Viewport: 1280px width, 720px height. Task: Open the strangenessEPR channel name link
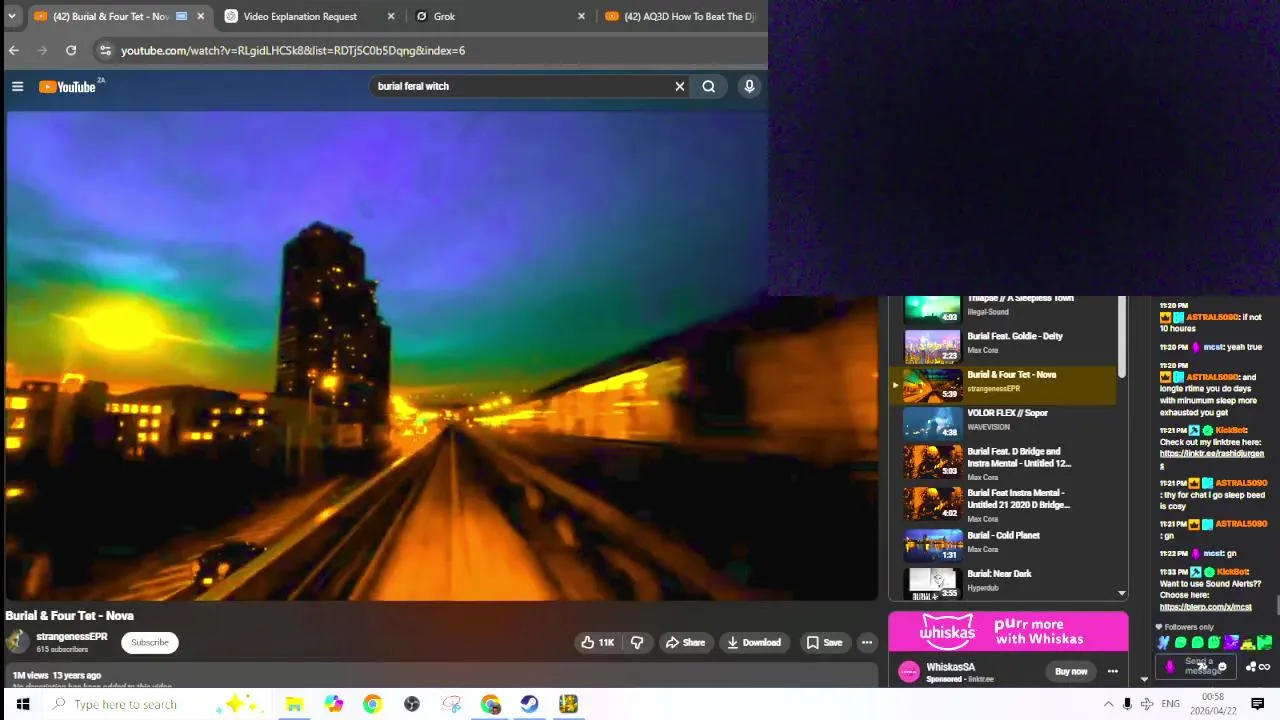(72, 637)
